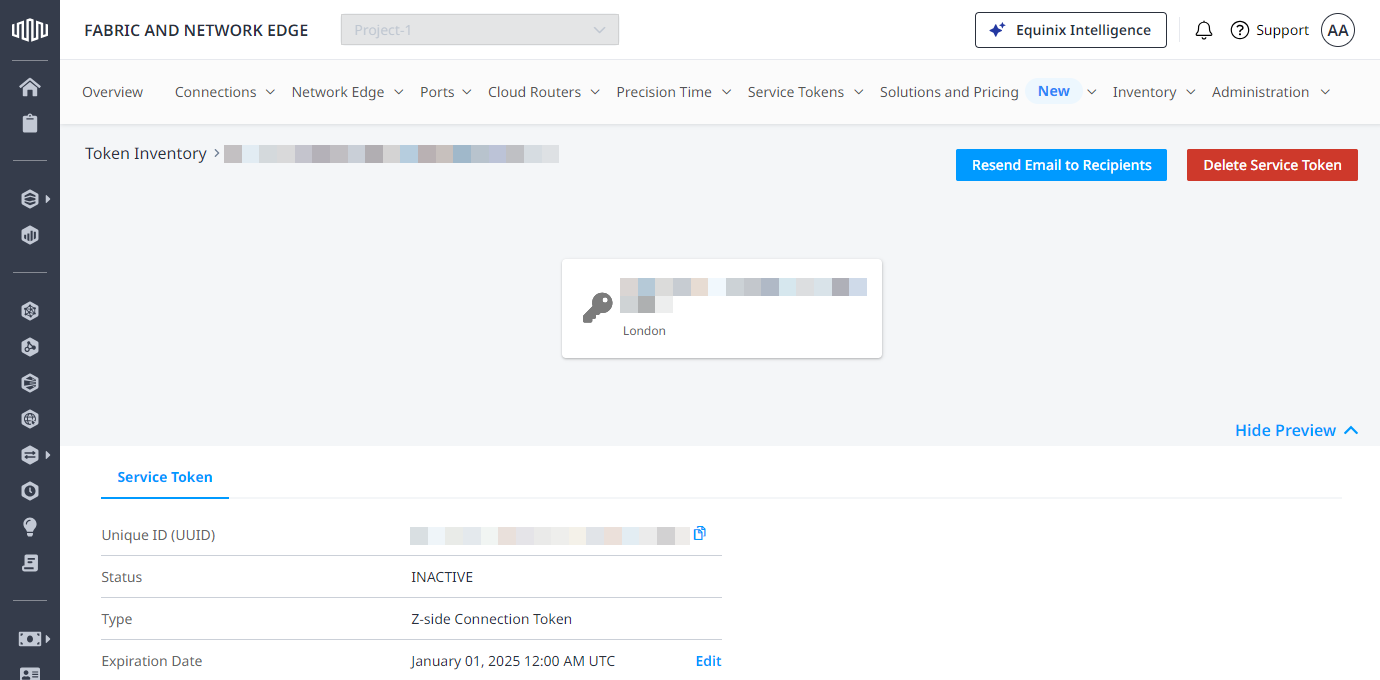Open the clipboard icon in the sidebar

(30, 124)
